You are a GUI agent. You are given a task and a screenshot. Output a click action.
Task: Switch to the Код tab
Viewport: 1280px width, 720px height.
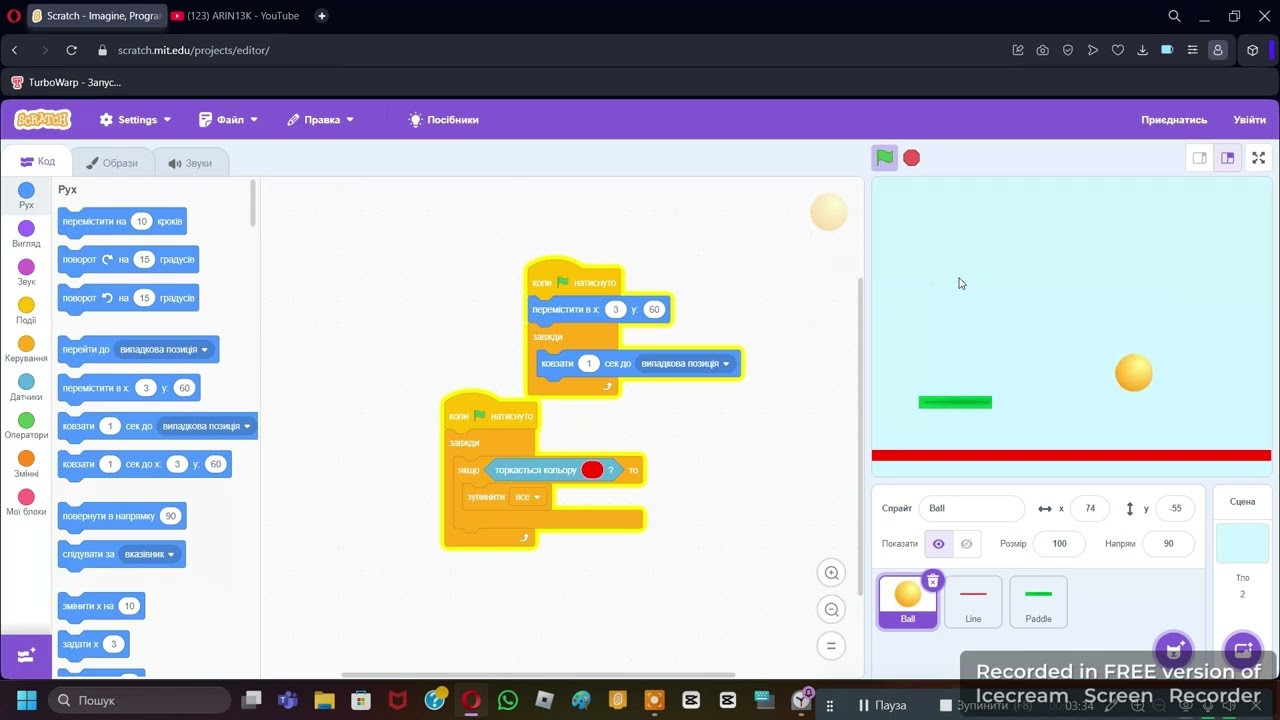38,161
